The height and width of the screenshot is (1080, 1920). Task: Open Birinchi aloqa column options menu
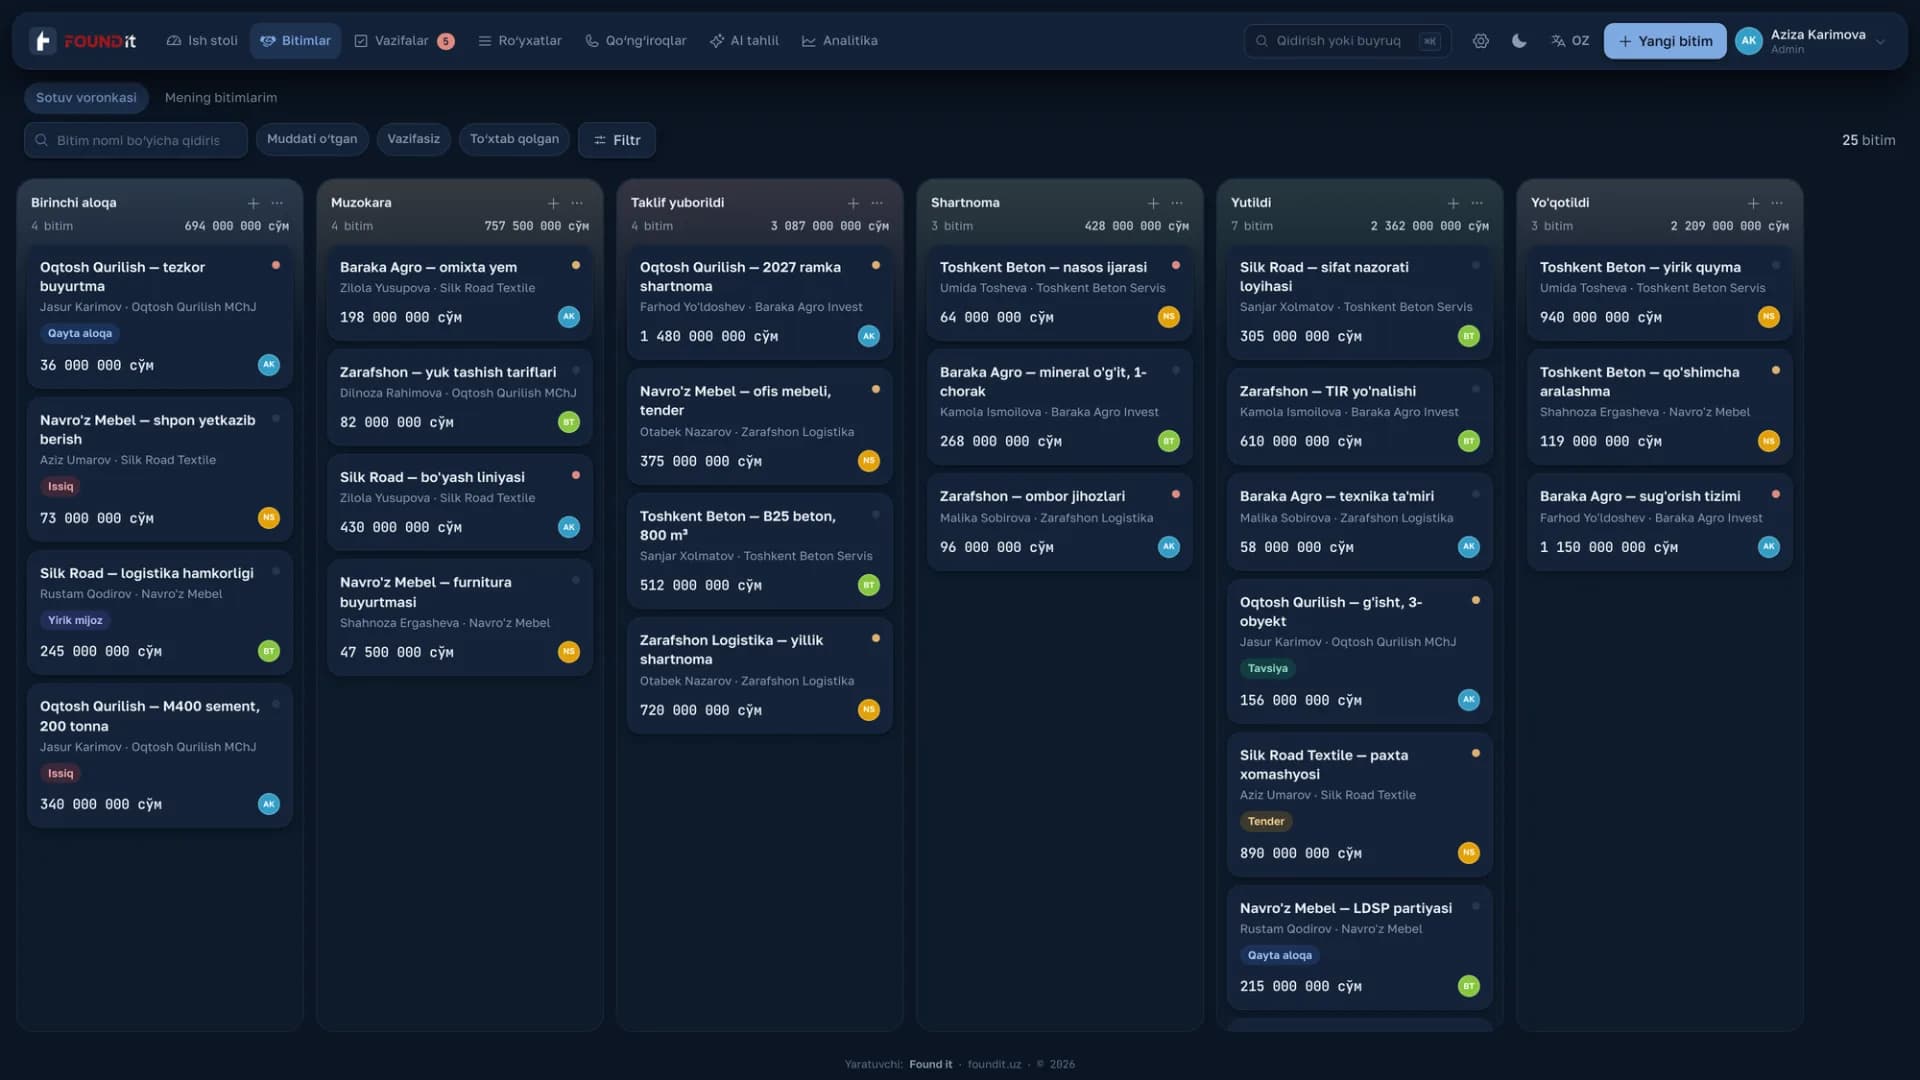tap(277, 203)
